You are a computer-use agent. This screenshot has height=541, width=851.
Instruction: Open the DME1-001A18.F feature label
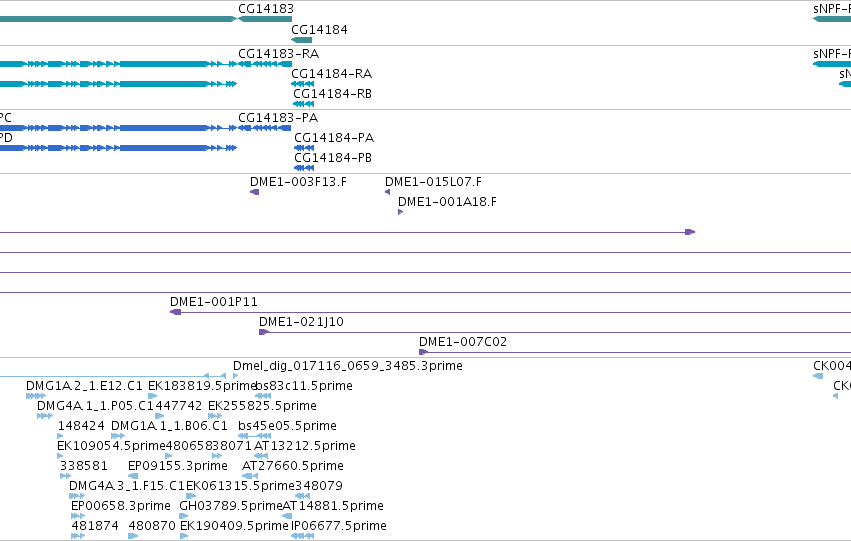pyautogui.click(x=447, y=202)
